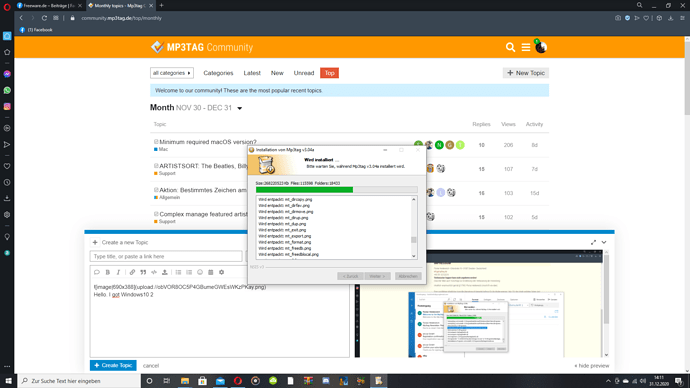Image resolution: width=690 pixels, height=388 pixels.
Task: Open a new browser tab
Action: [x=161, y=5]
